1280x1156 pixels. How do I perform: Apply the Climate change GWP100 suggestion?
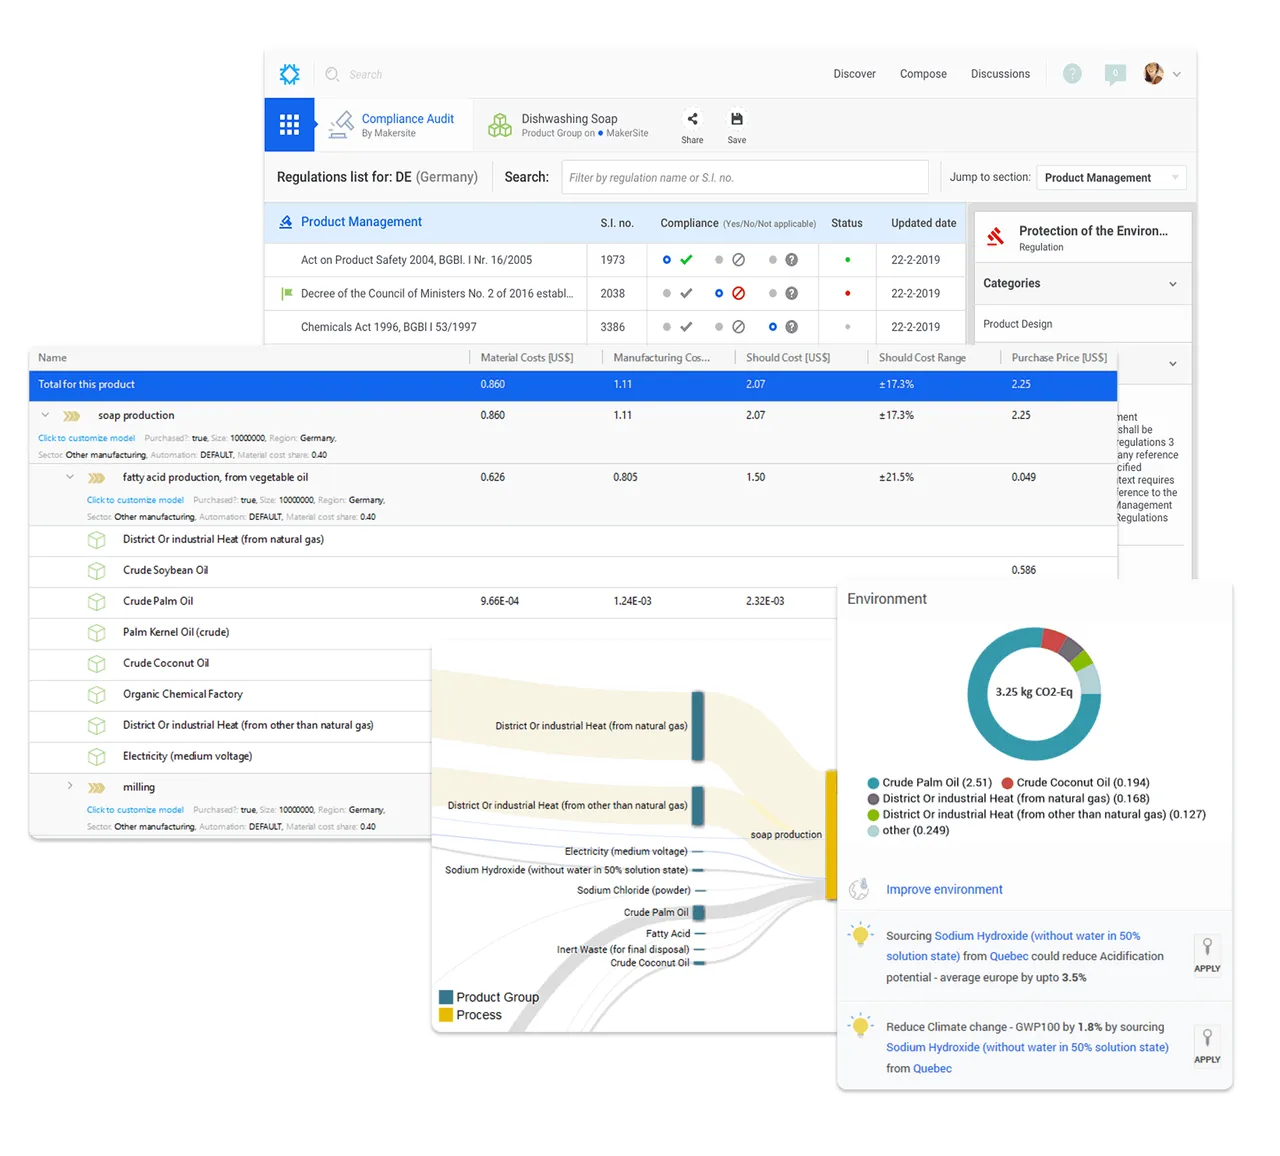point(1207,1046)
